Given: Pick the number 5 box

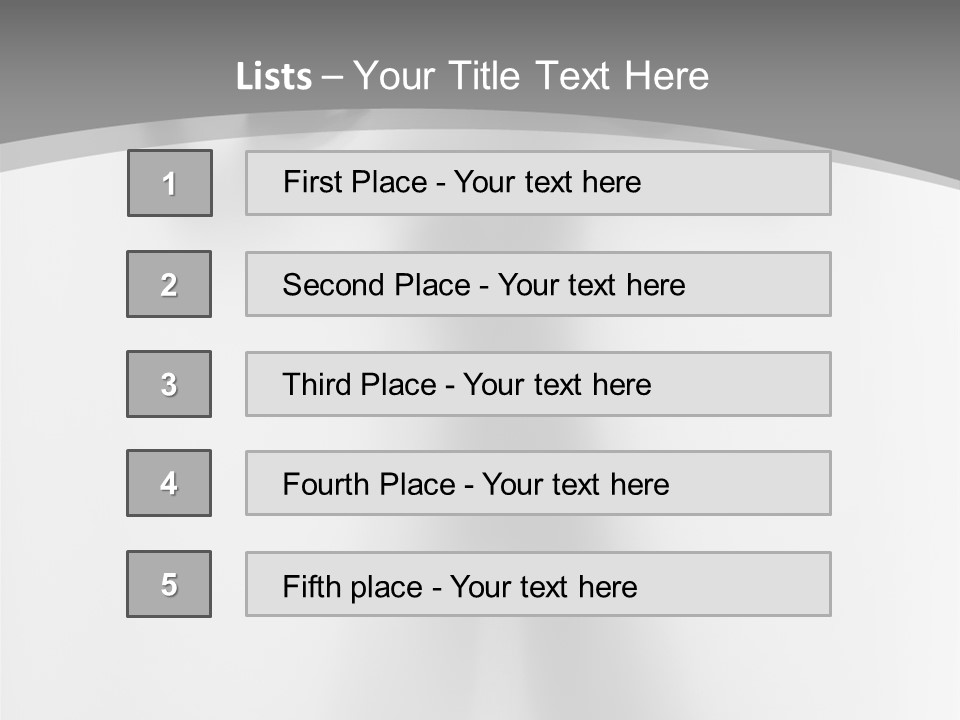Looking at the screenshot, I should [169, 584].
